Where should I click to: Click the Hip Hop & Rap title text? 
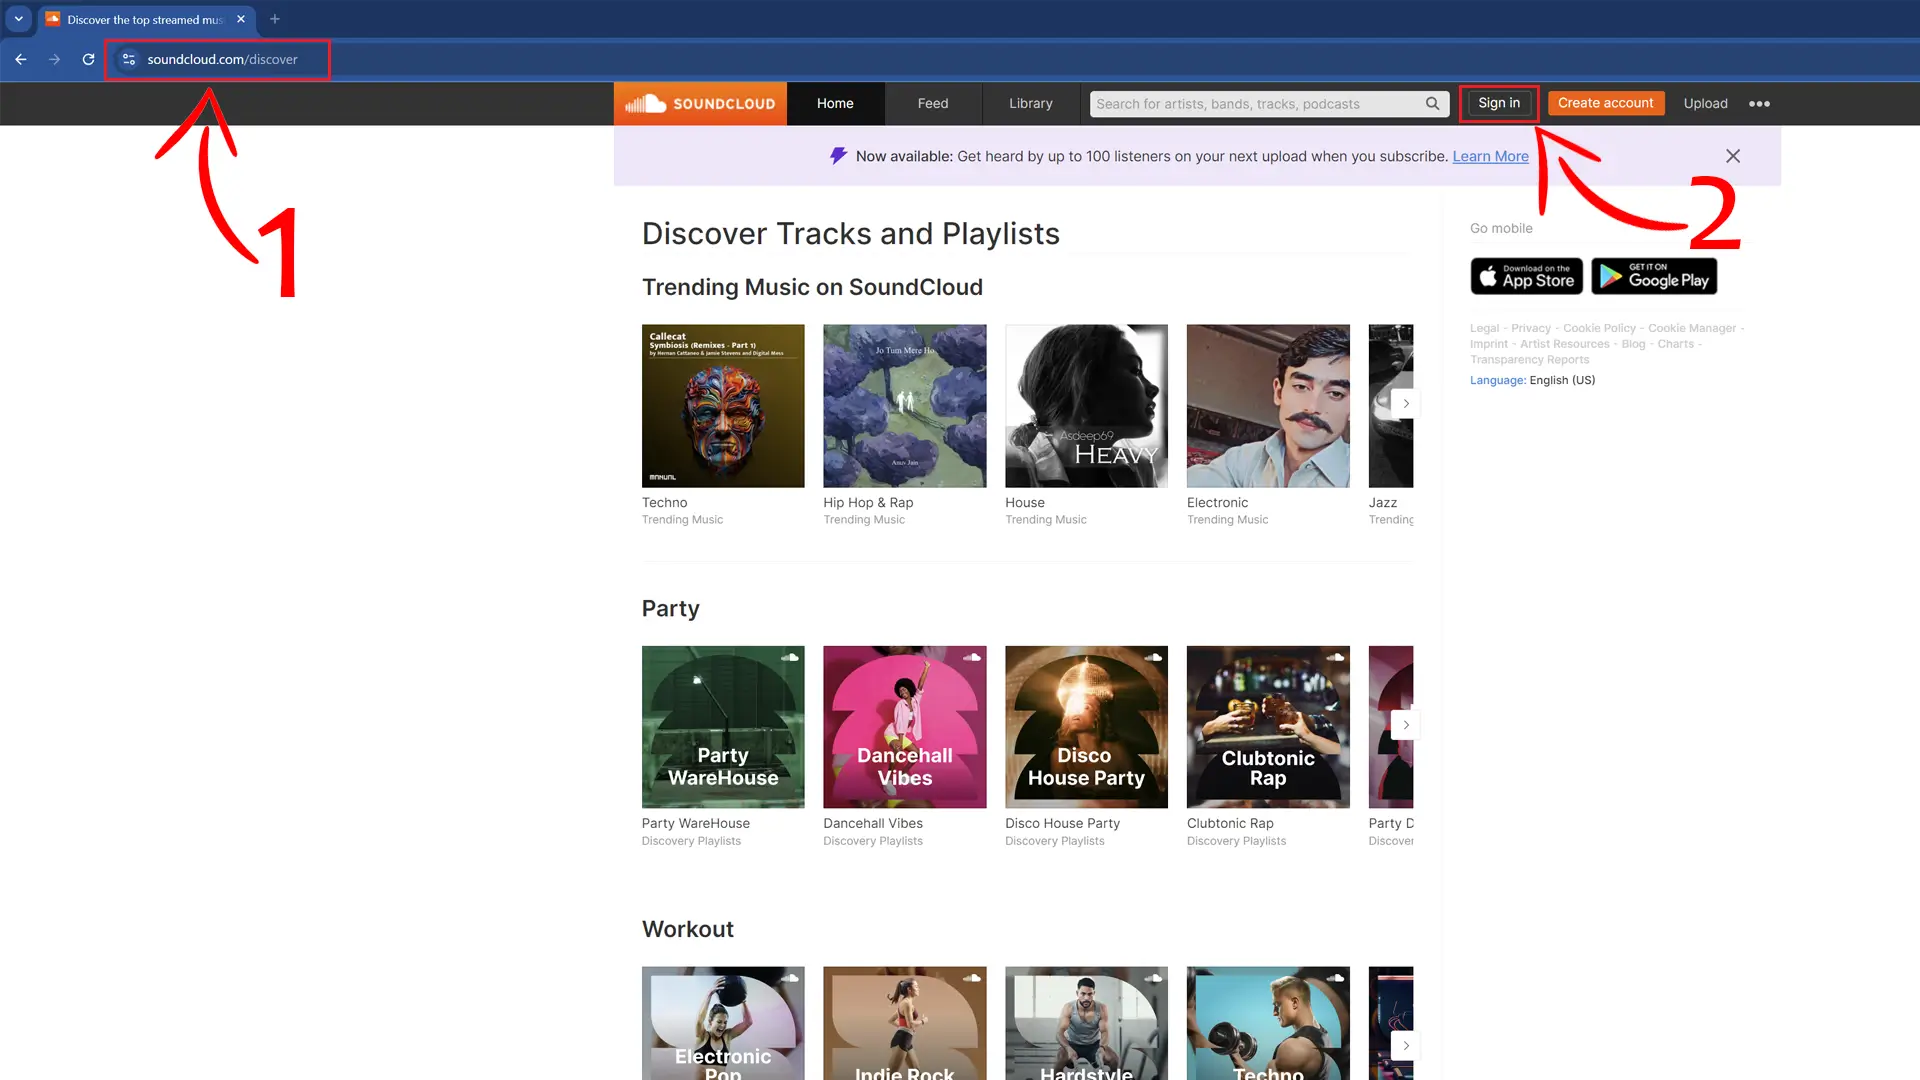[x=868, y=503]
